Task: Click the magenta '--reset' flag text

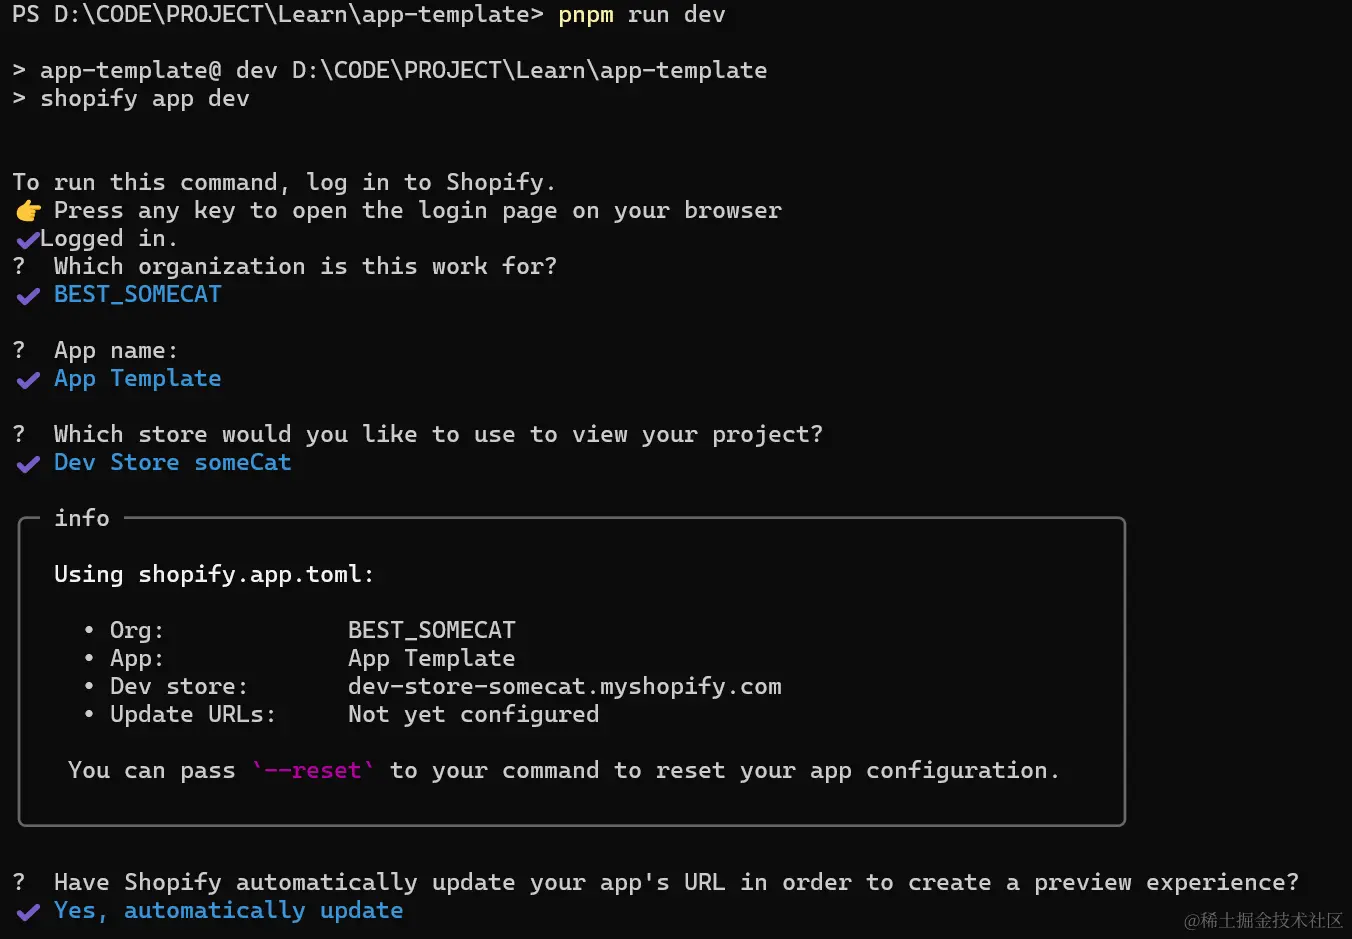Action: coord(313,771)
